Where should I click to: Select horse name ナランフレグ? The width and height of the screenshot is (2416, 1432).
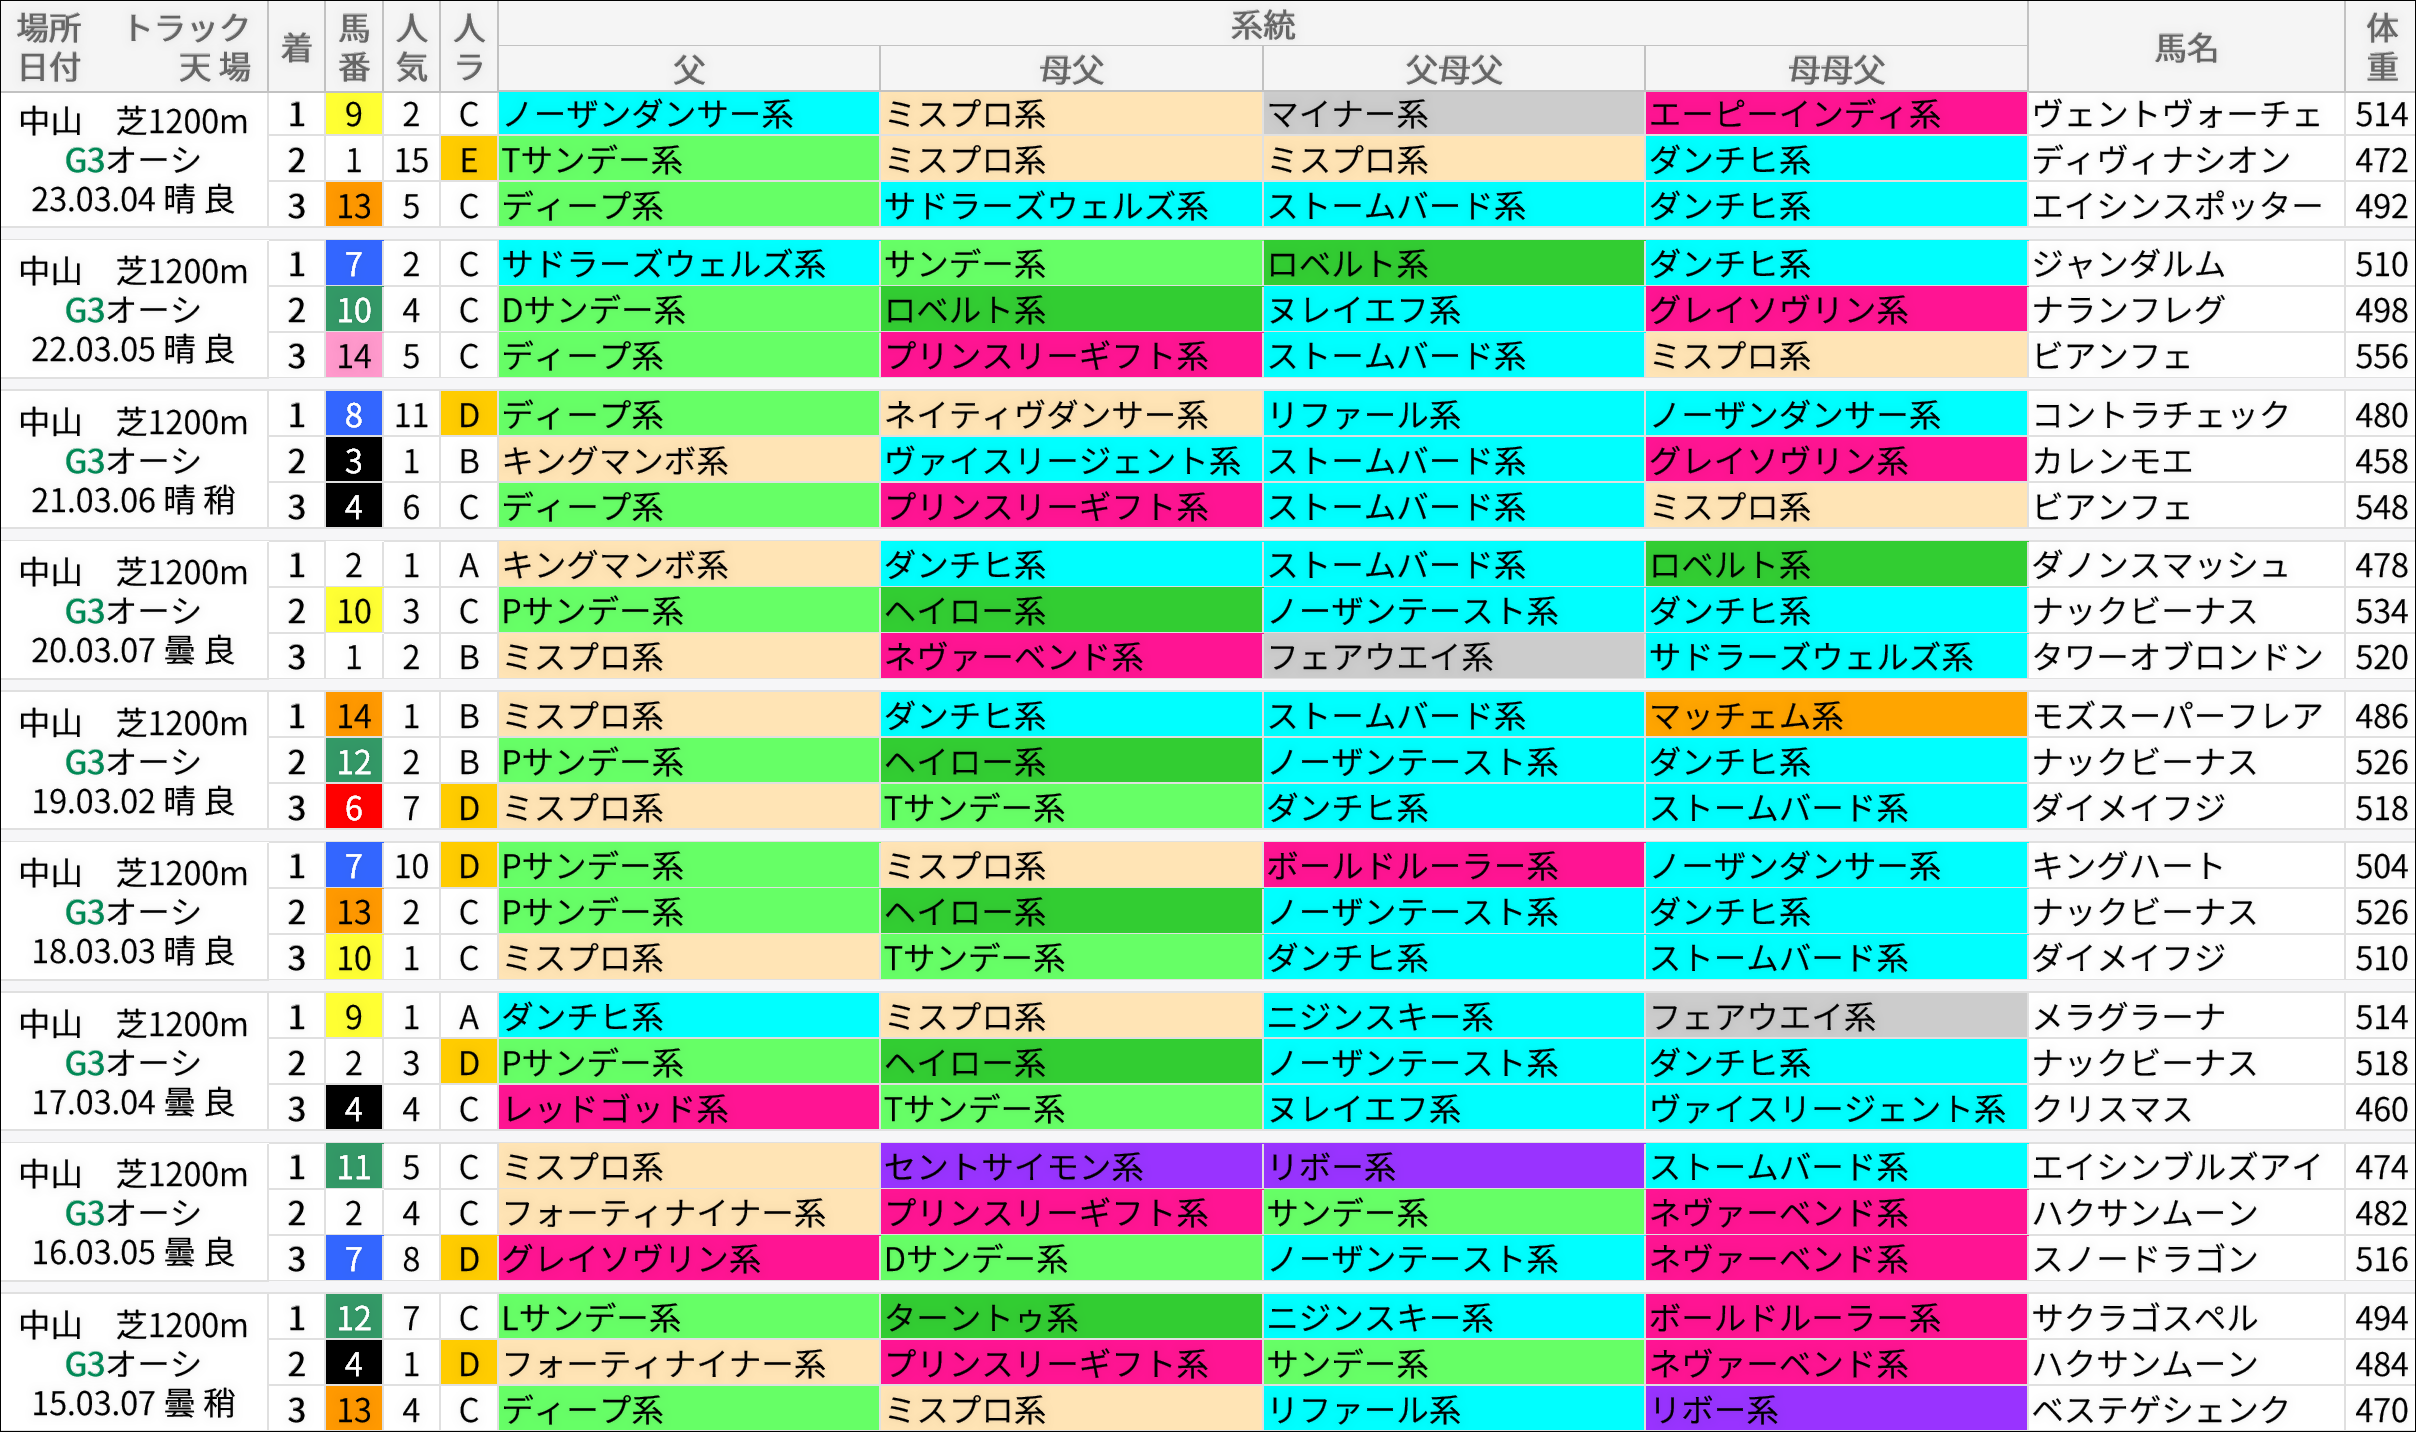click(x=2128, y=311)
